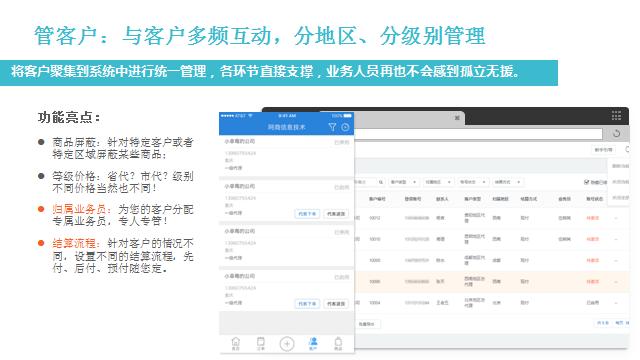Click the highlighted peach-colored table row
This screenshot has width=640, height=360.
click(492, 282)
